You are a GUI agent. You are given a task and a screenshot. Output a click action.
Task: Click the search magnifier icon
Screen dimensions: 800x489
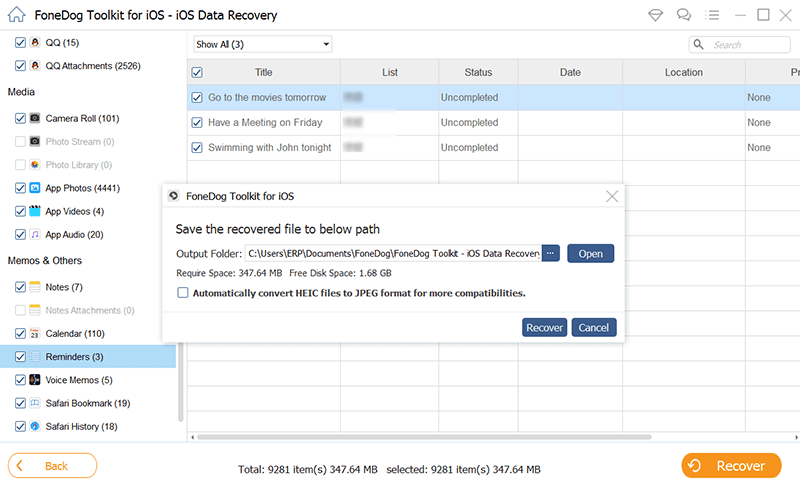point(698,44)
